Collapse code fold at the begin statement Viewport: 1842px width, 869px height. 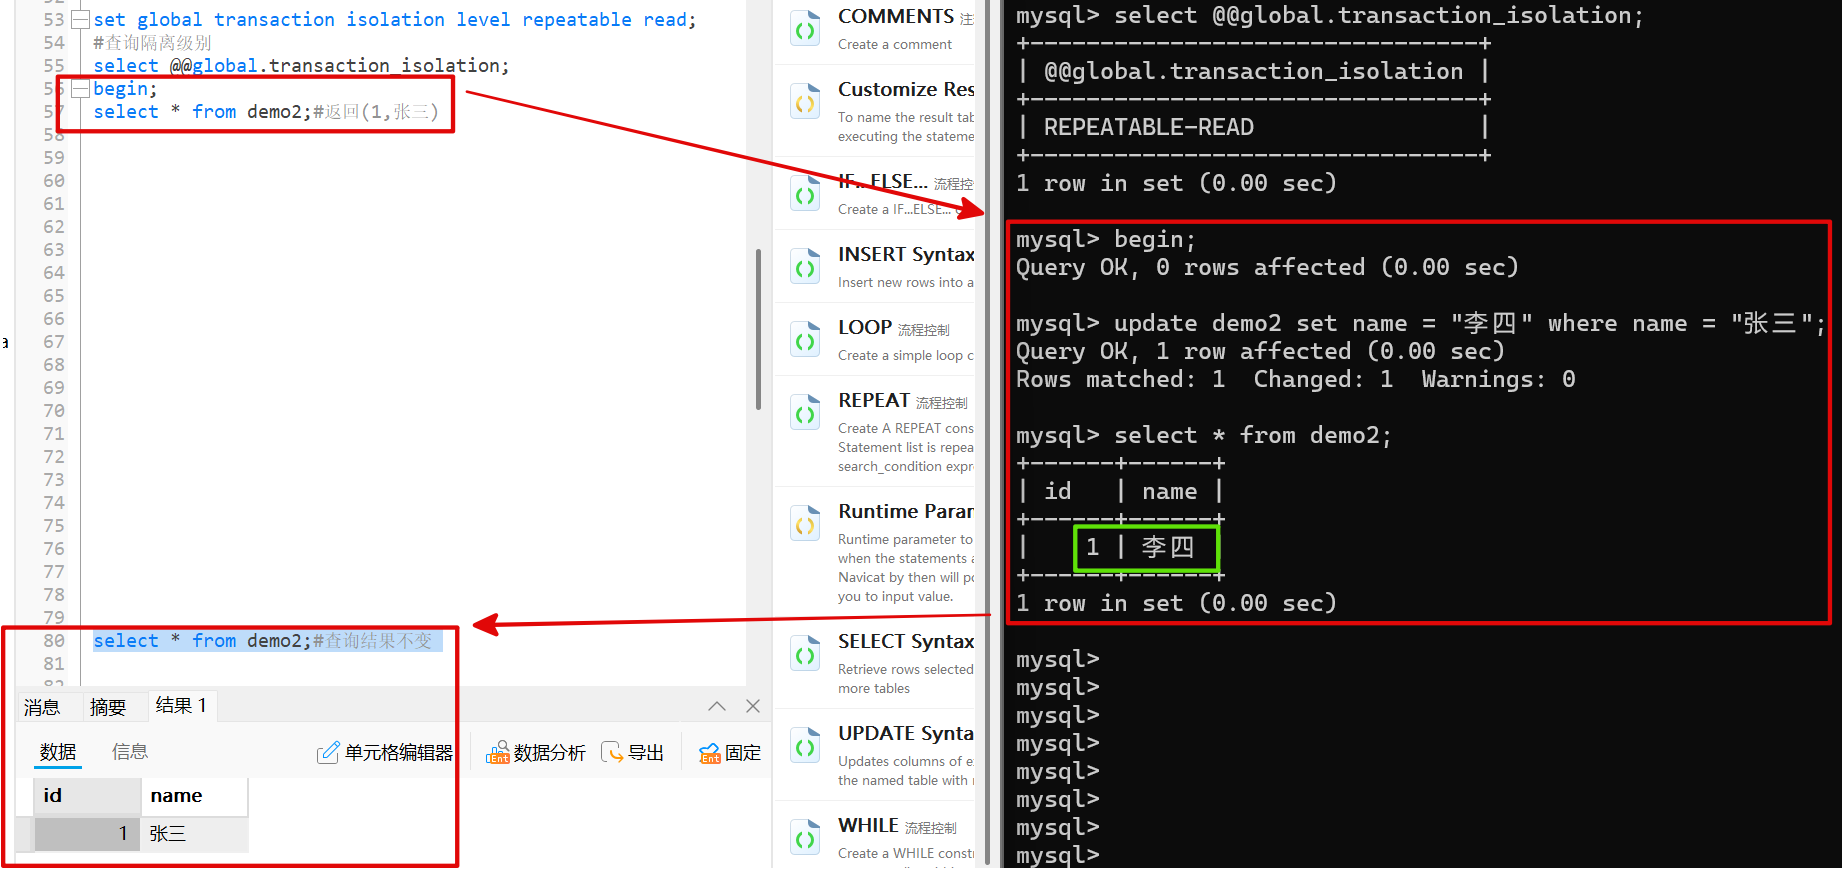click(81, 89)
